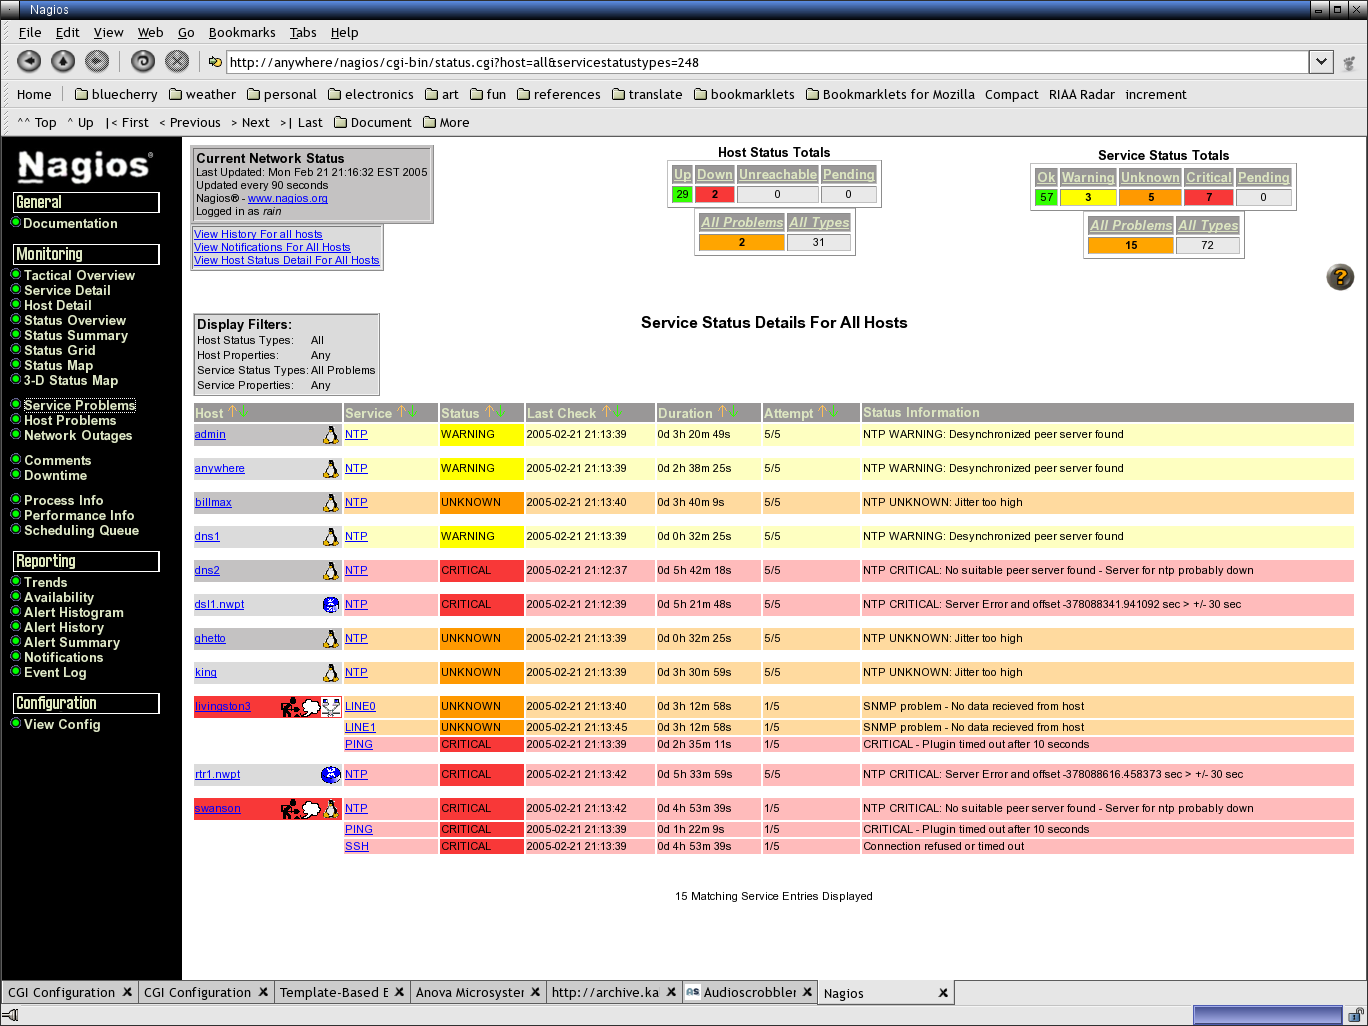Open the www.nagios.org link

[288, 198]
